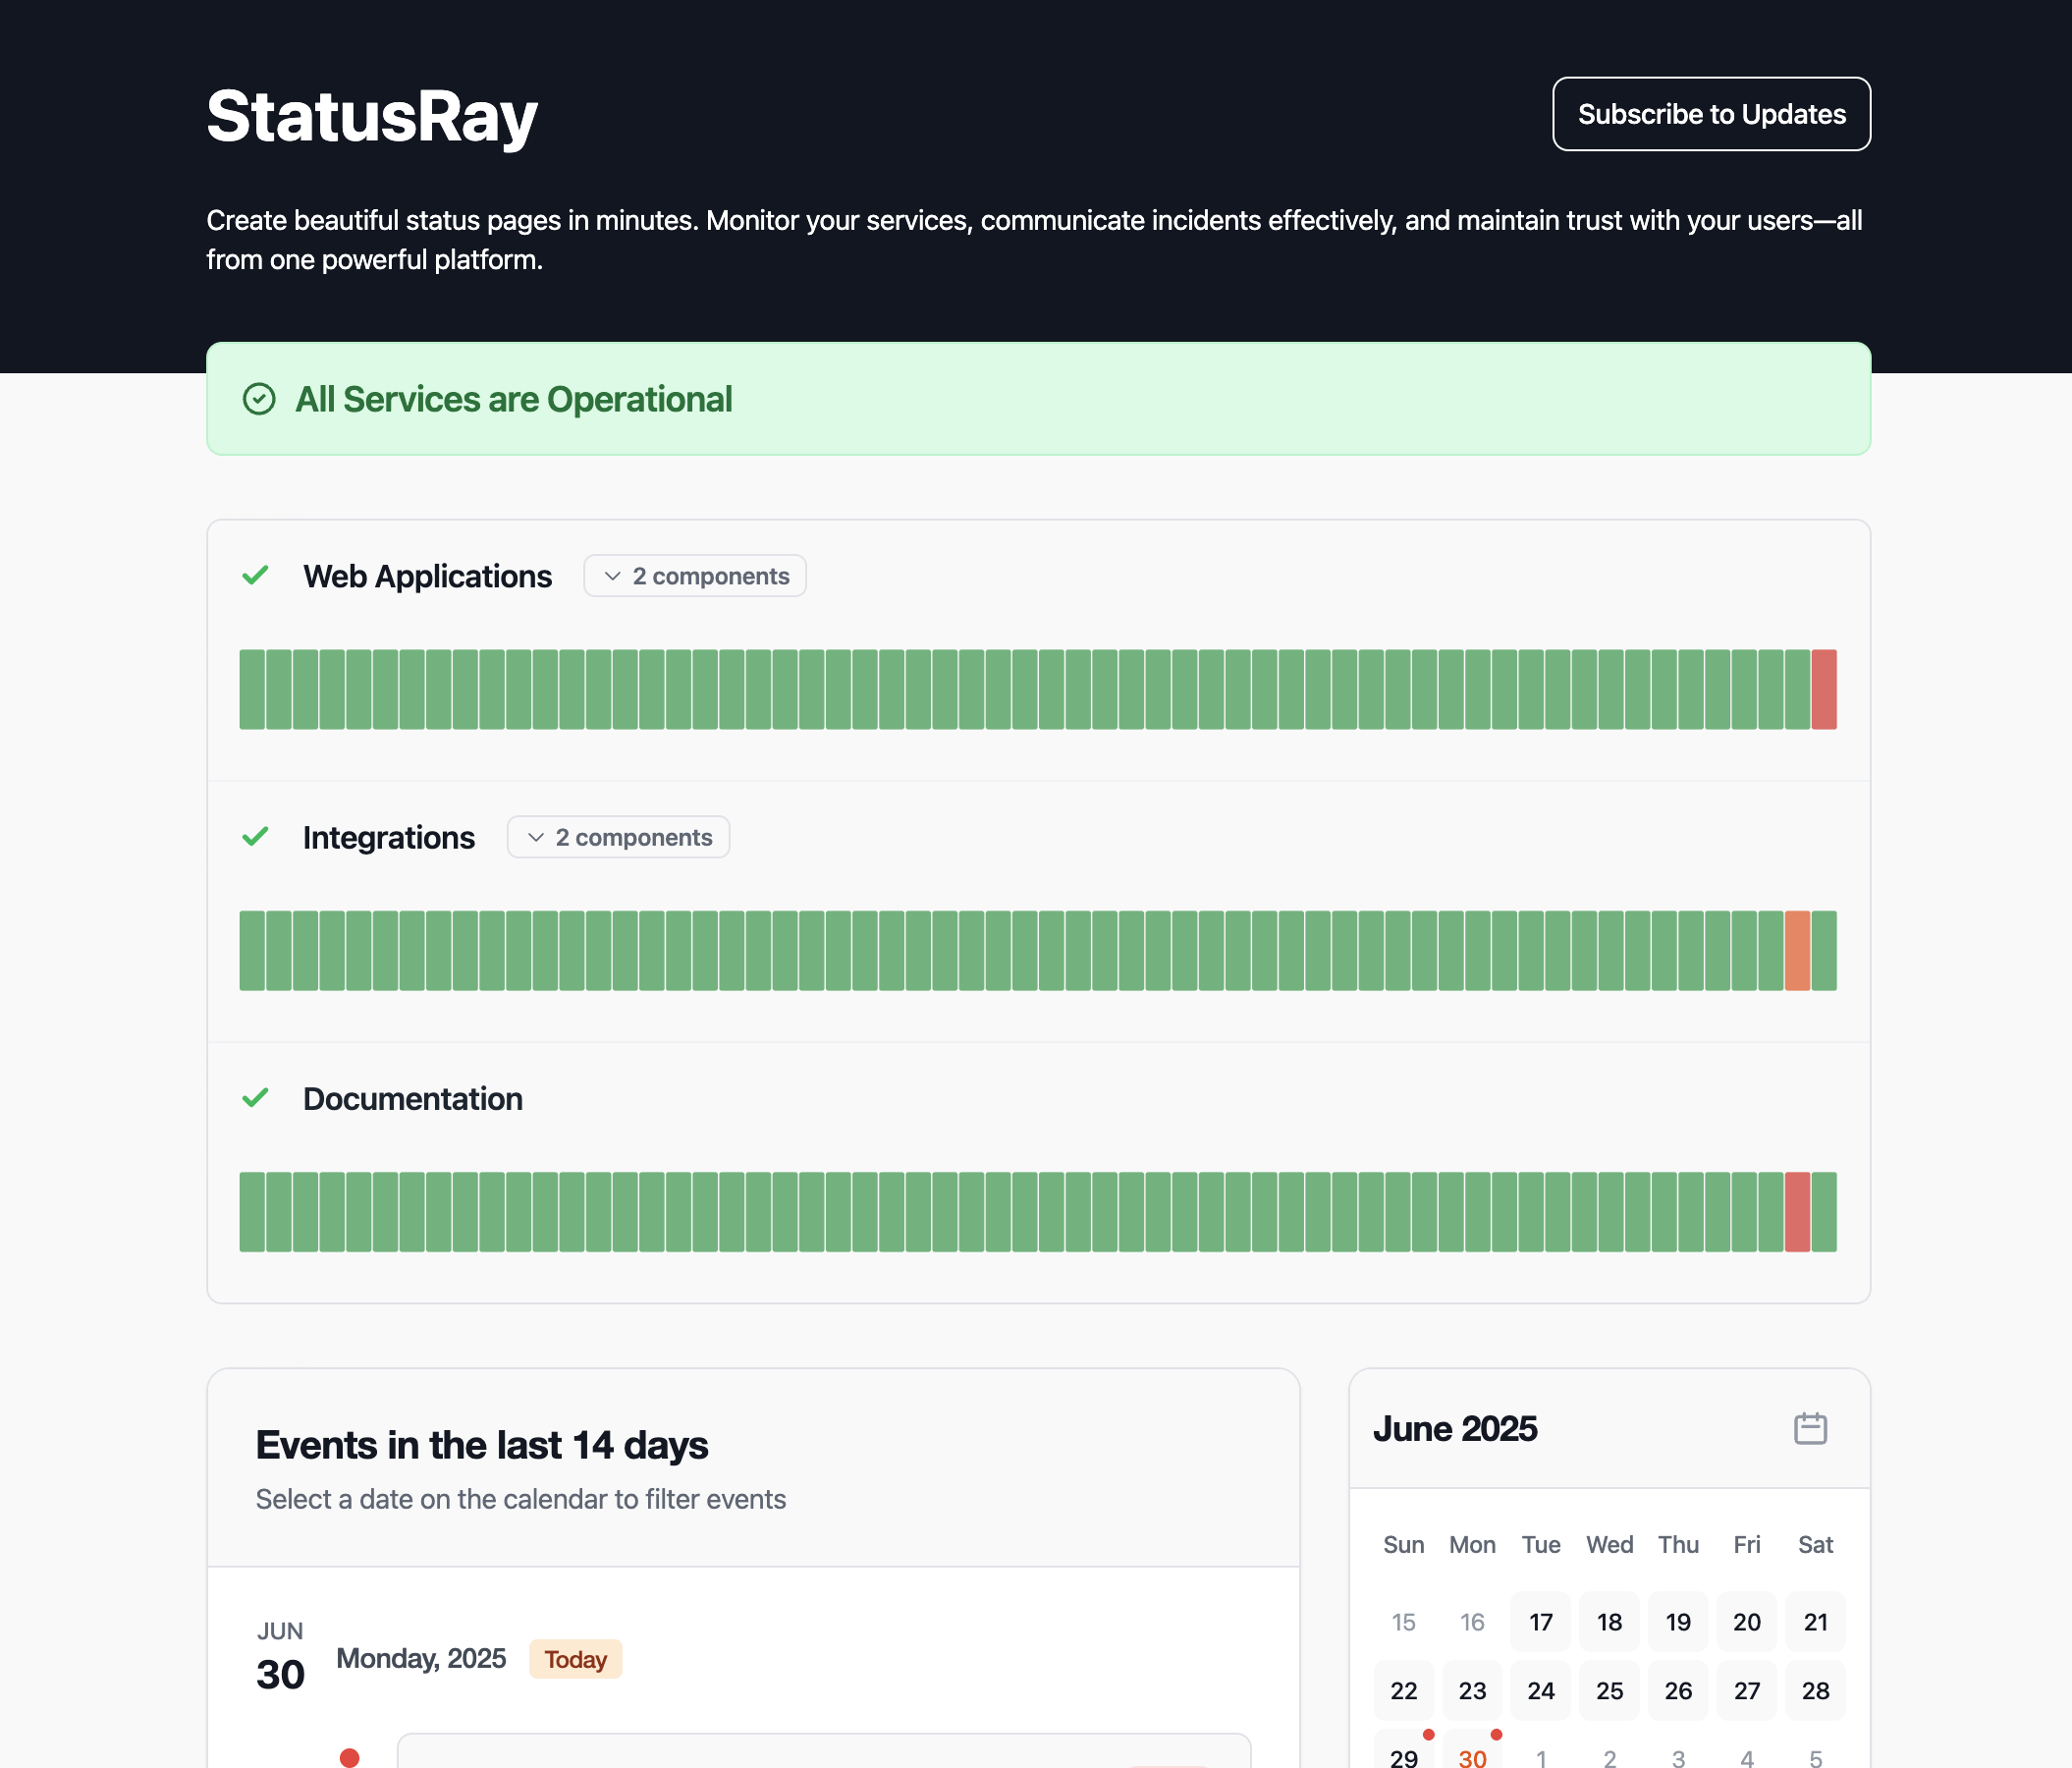
Task: Expand Integrations 2 components dropdown
Action: [618, 837]
